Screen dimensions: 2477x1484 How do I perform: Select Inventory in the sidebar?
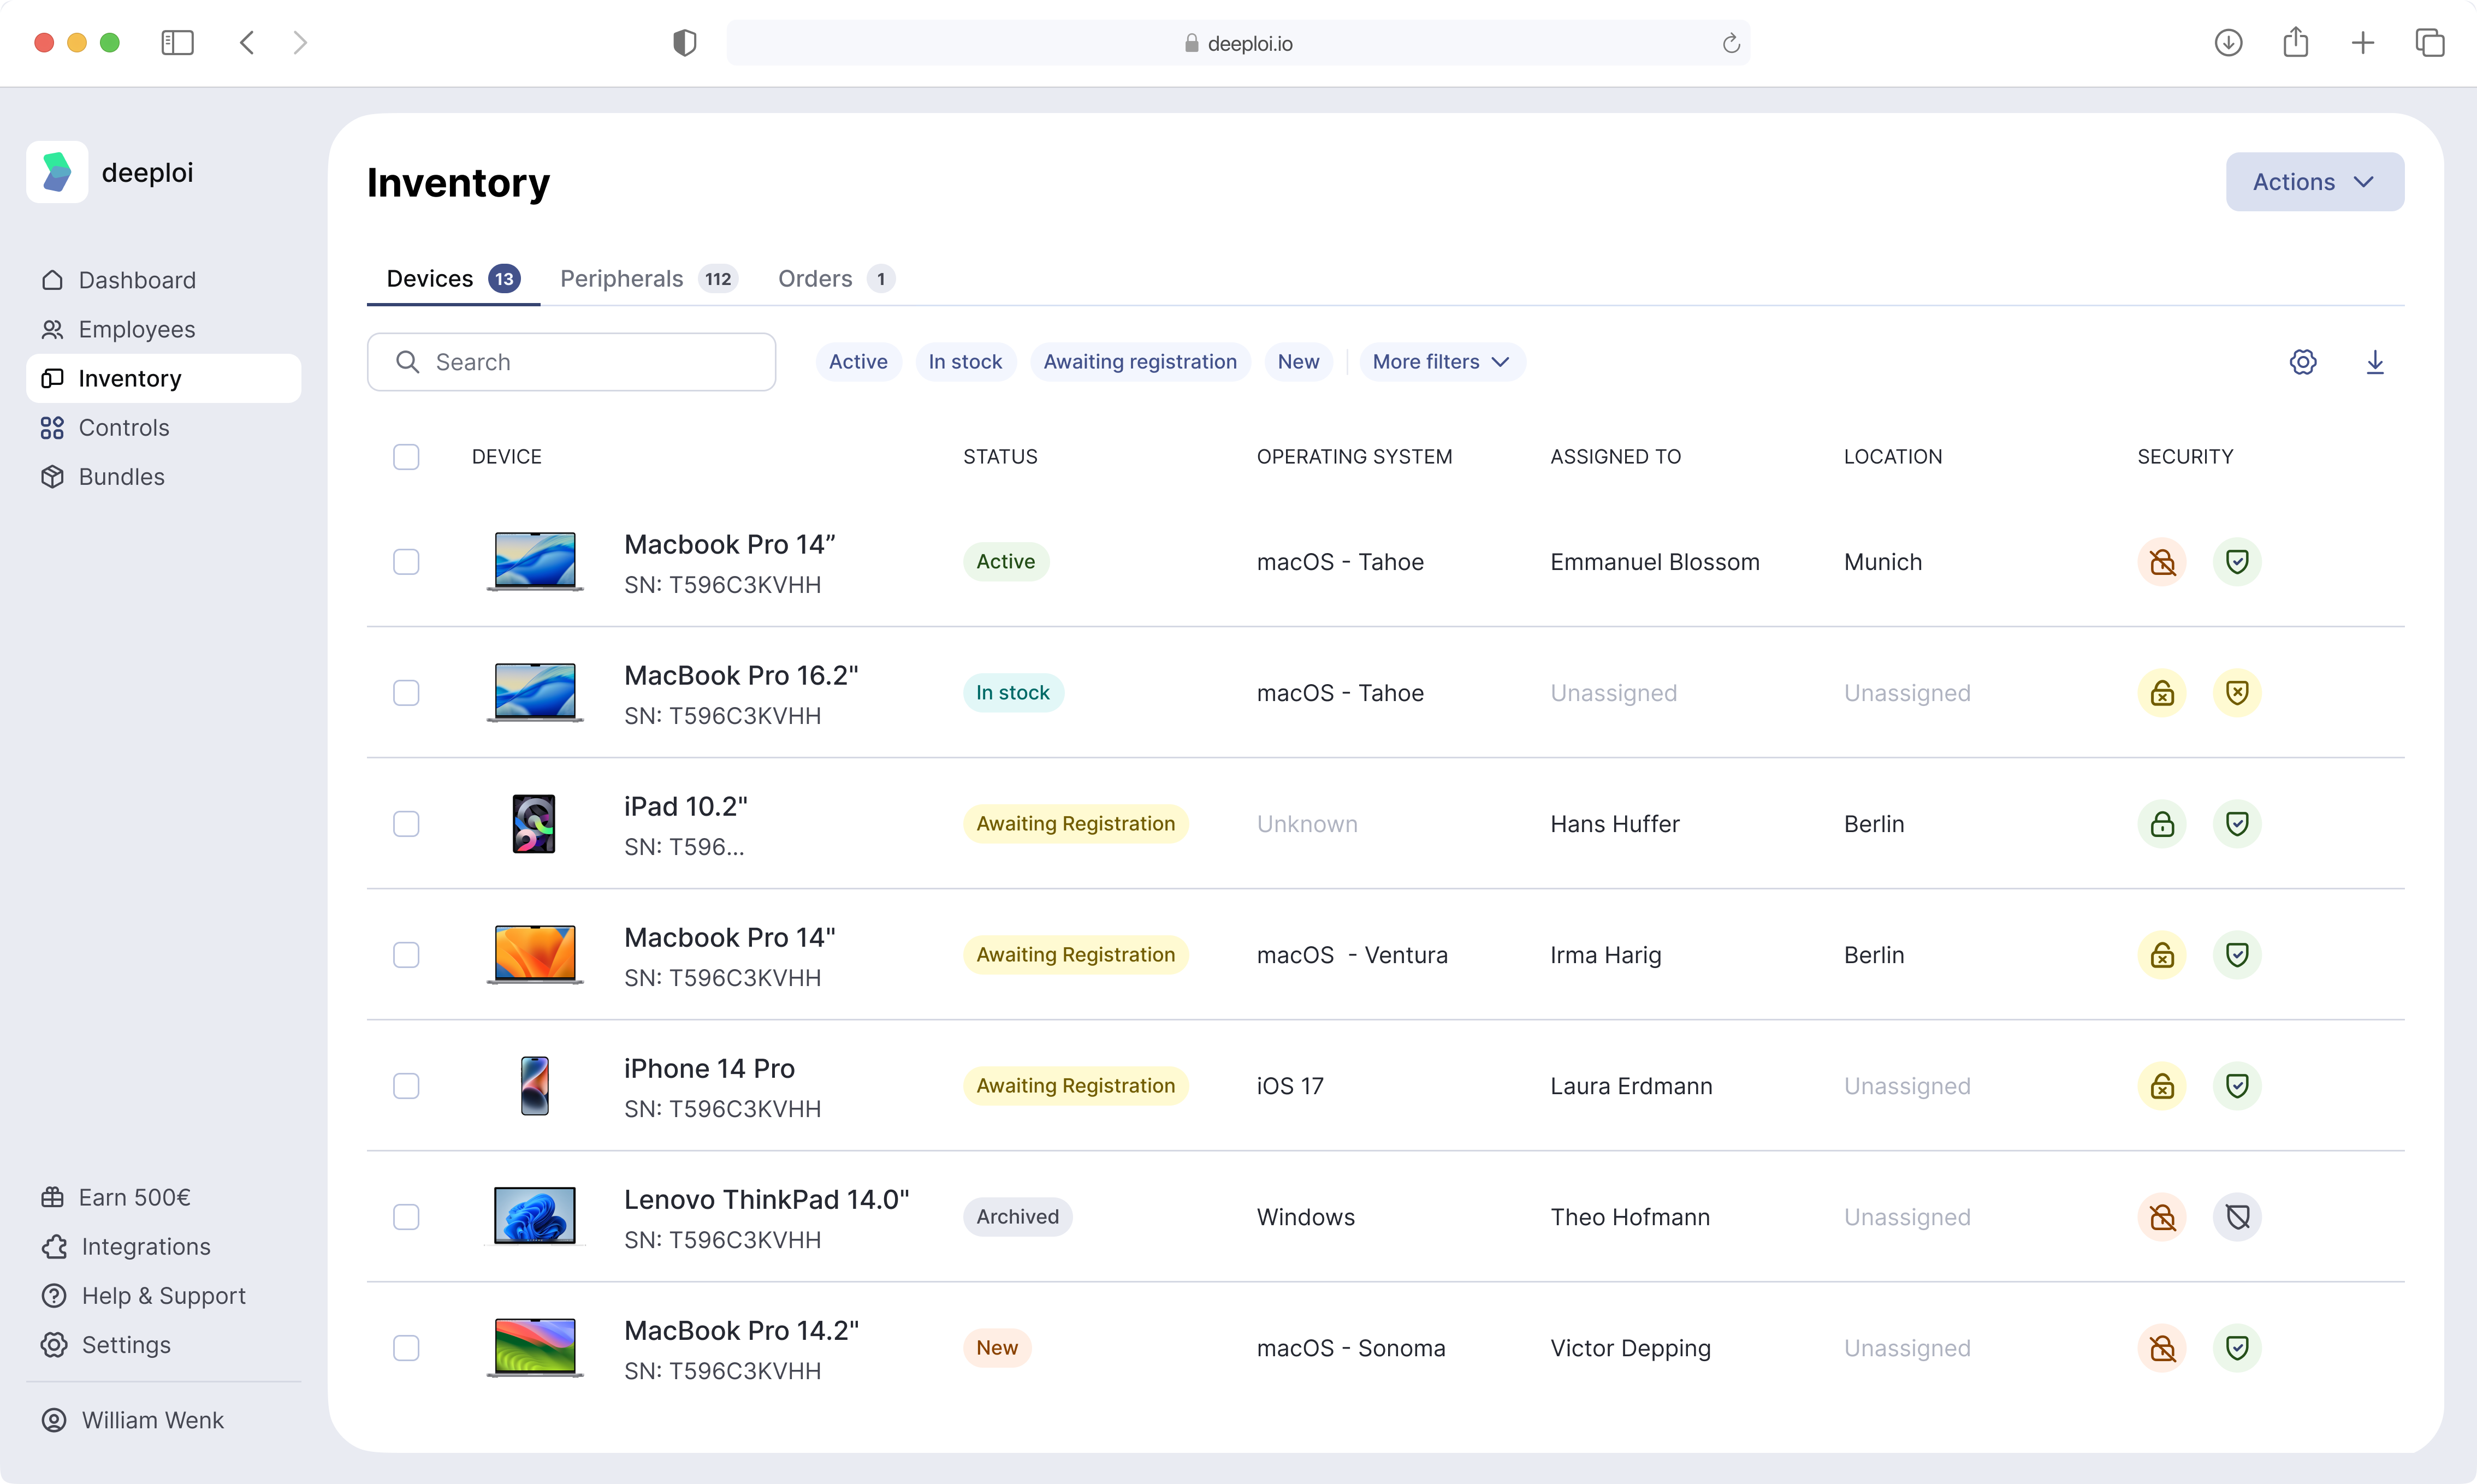(x=164, y=378)
